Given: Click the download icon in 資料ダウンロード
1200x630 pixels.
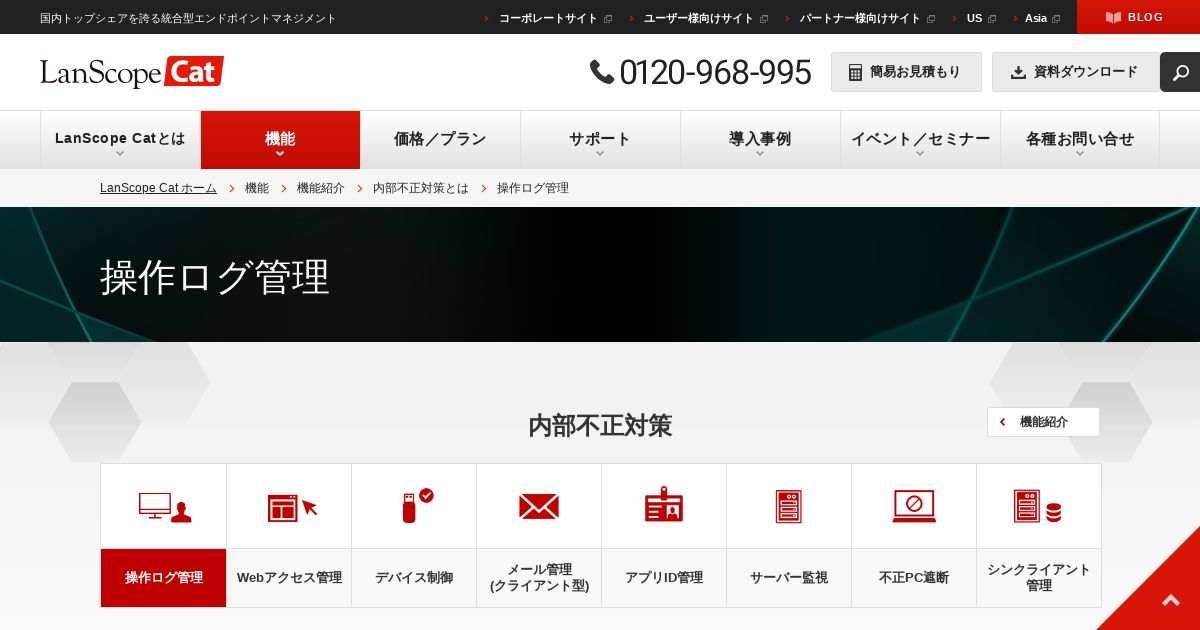Looking at the screenshot, I should pos(1018,72).
